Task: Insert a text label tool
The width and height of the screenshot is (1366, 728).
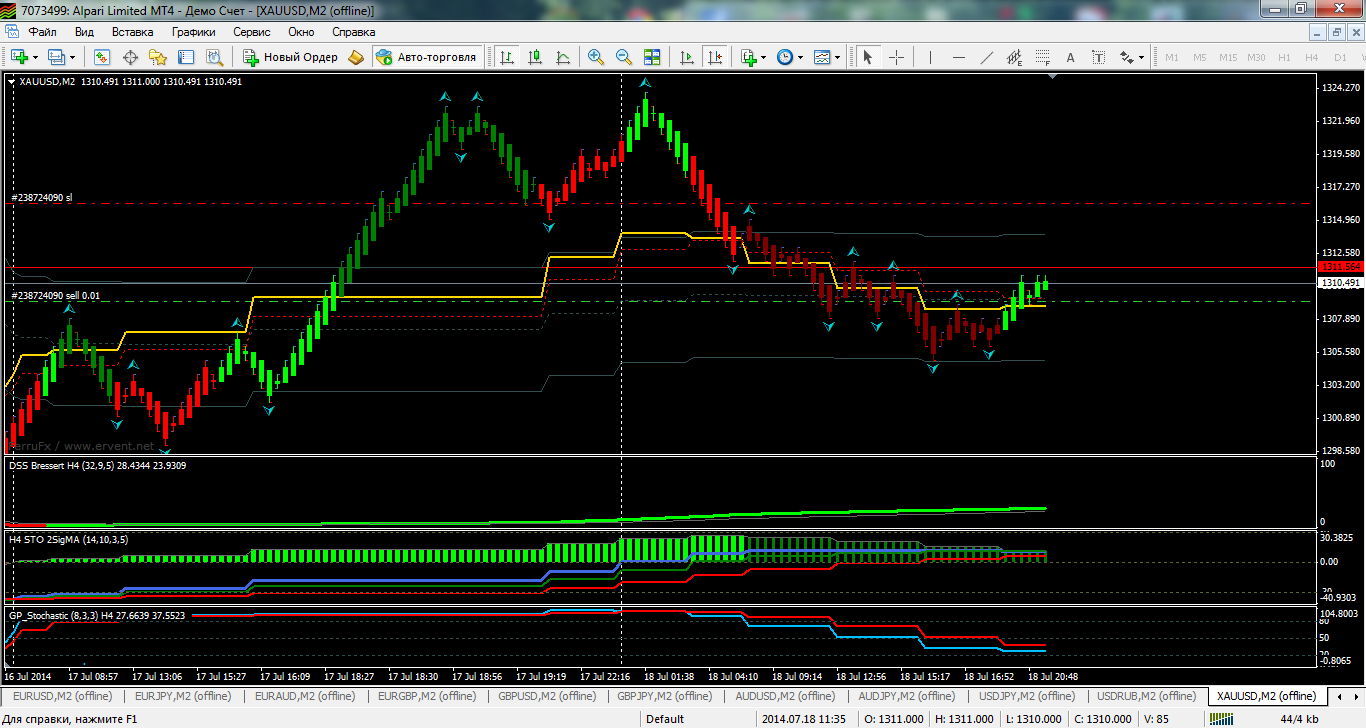Action: pos(1099,57)
